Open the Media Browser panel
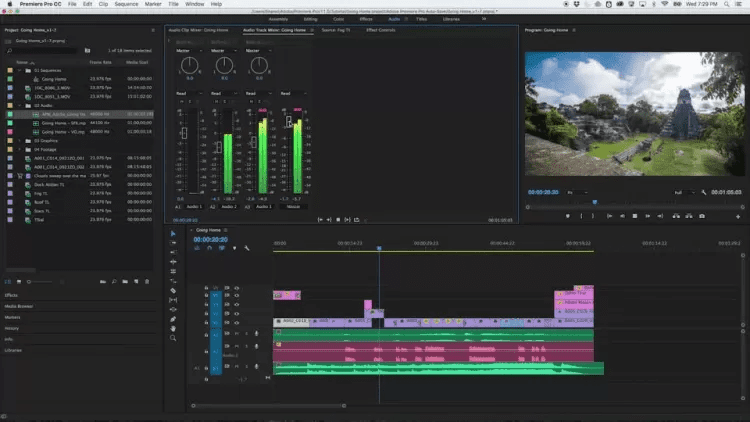750x422 pixels. tap(19, 306)
